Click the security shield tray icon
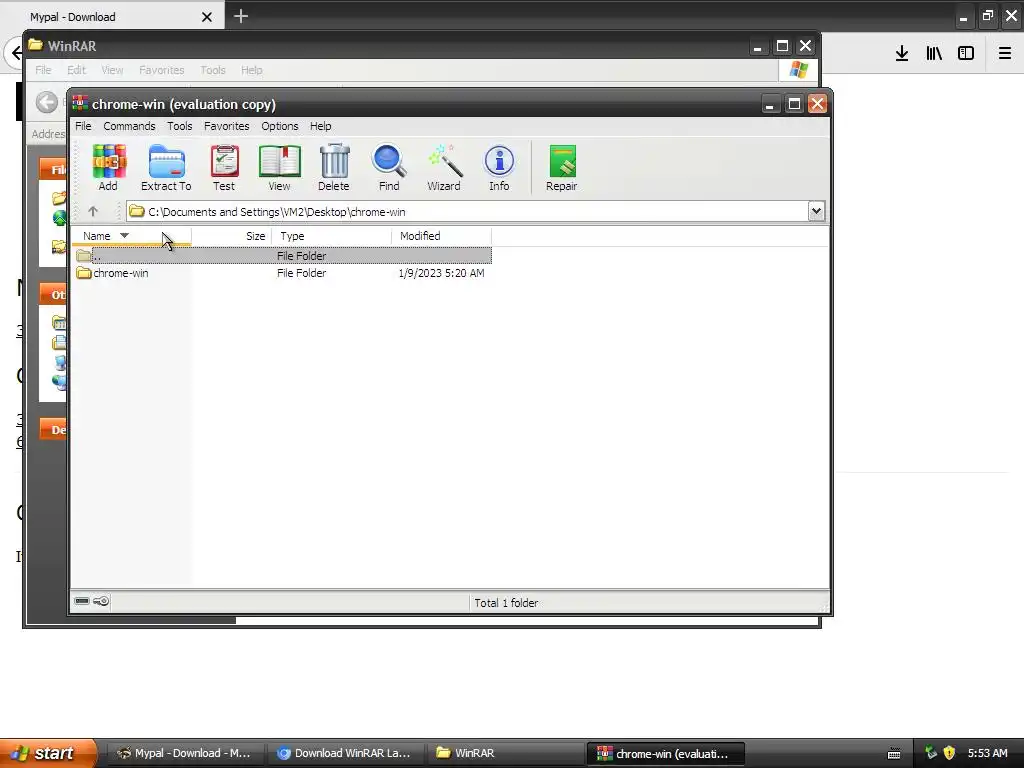The width and height of the screenshot is (1024, 768). coord(950,753)
